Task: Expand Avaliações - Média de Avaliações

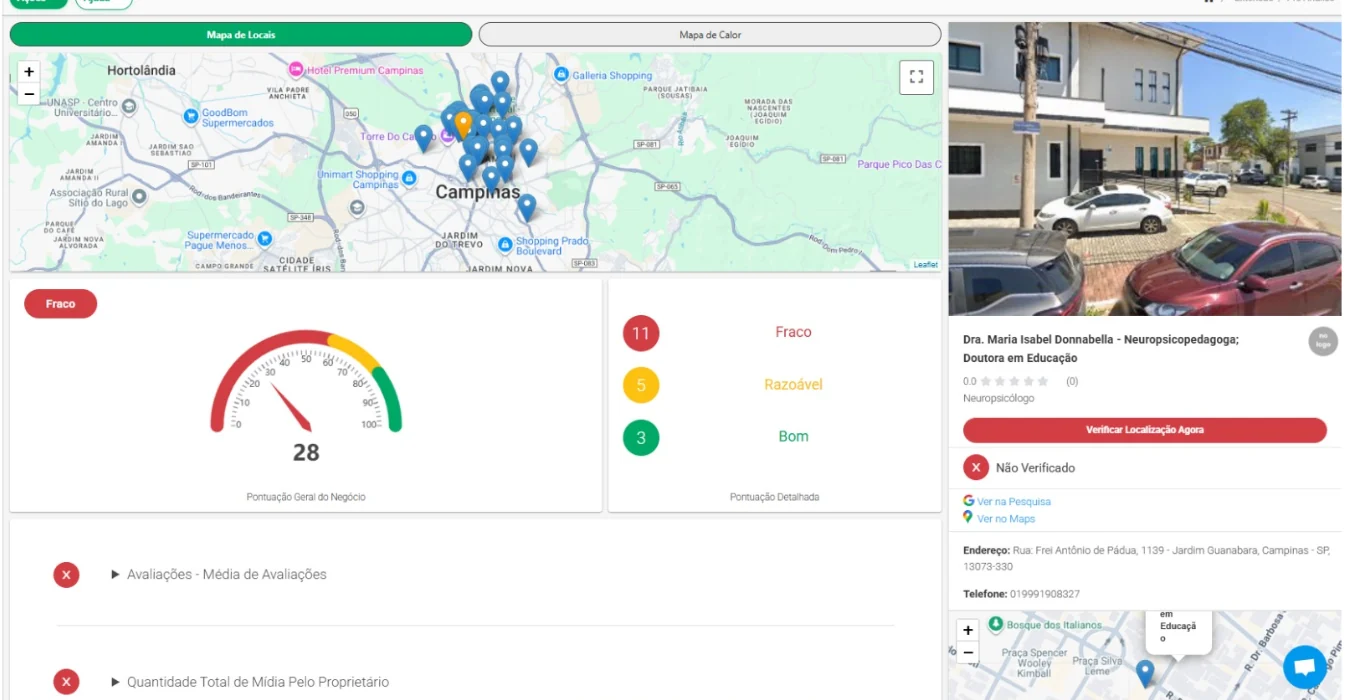Action: (x=219, y=574)
